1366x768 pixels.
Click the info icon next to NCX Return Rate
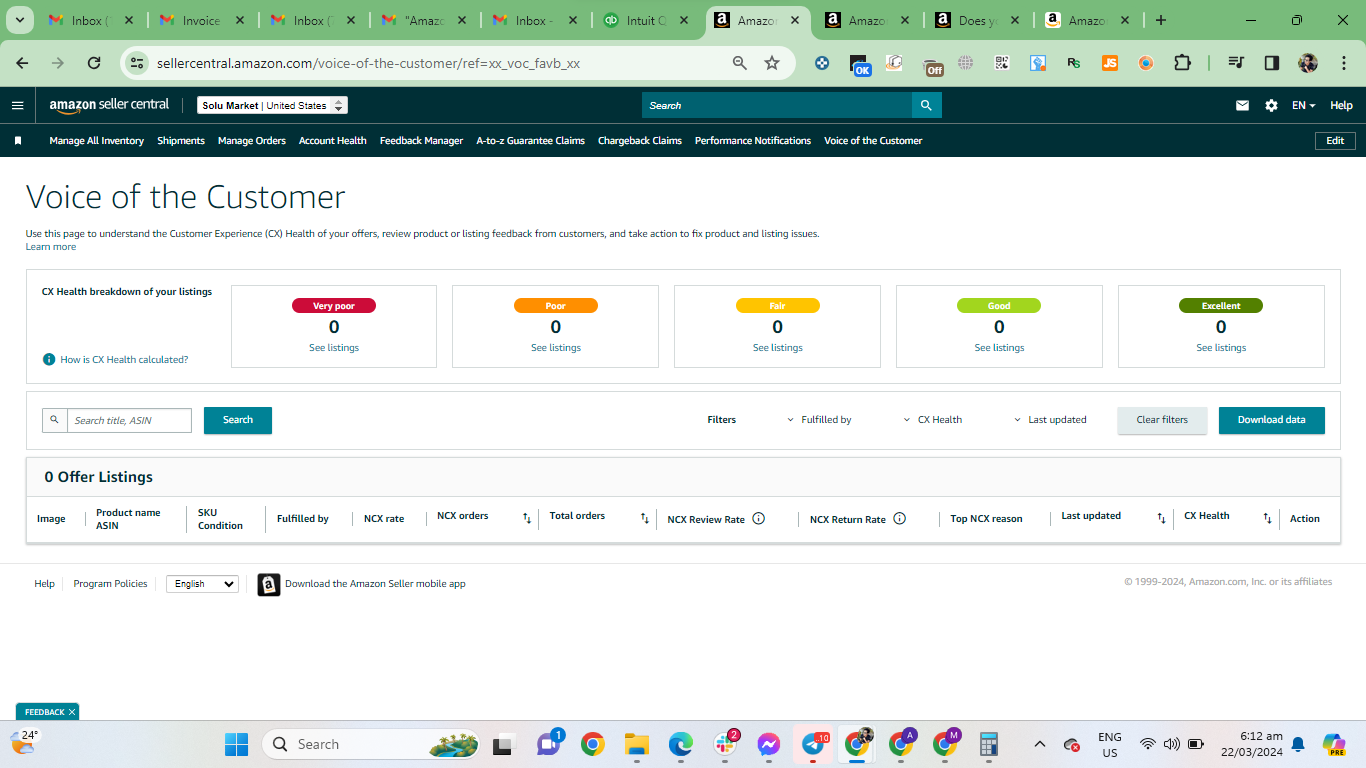click(x=899, y=519)
